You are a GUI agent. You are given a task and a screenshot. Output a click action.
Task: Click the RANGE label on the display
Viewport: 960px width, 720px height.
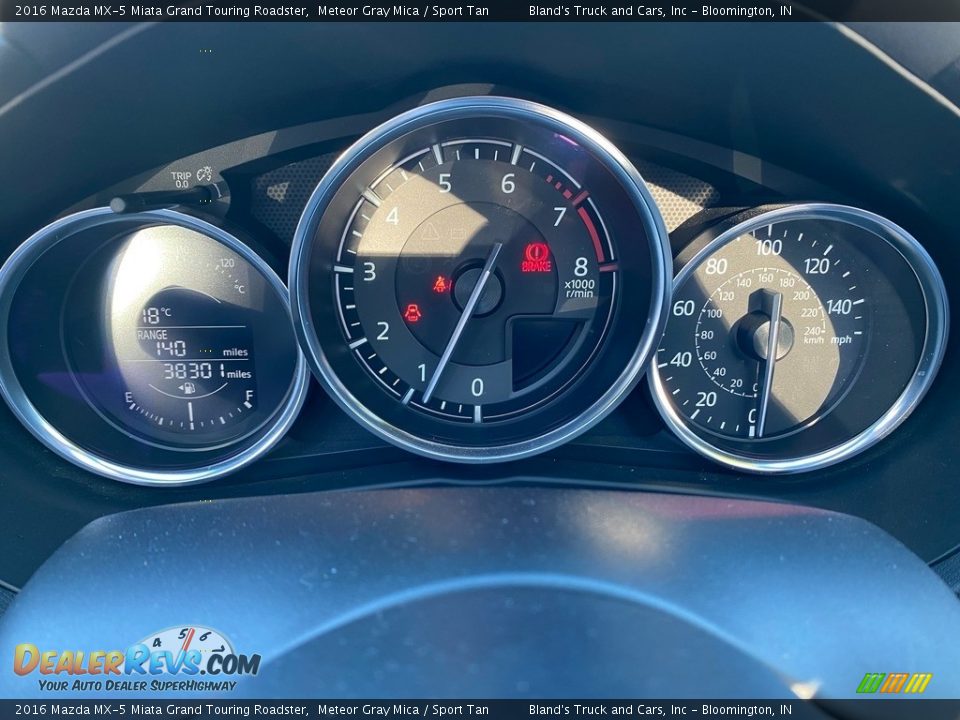(152, 335)
